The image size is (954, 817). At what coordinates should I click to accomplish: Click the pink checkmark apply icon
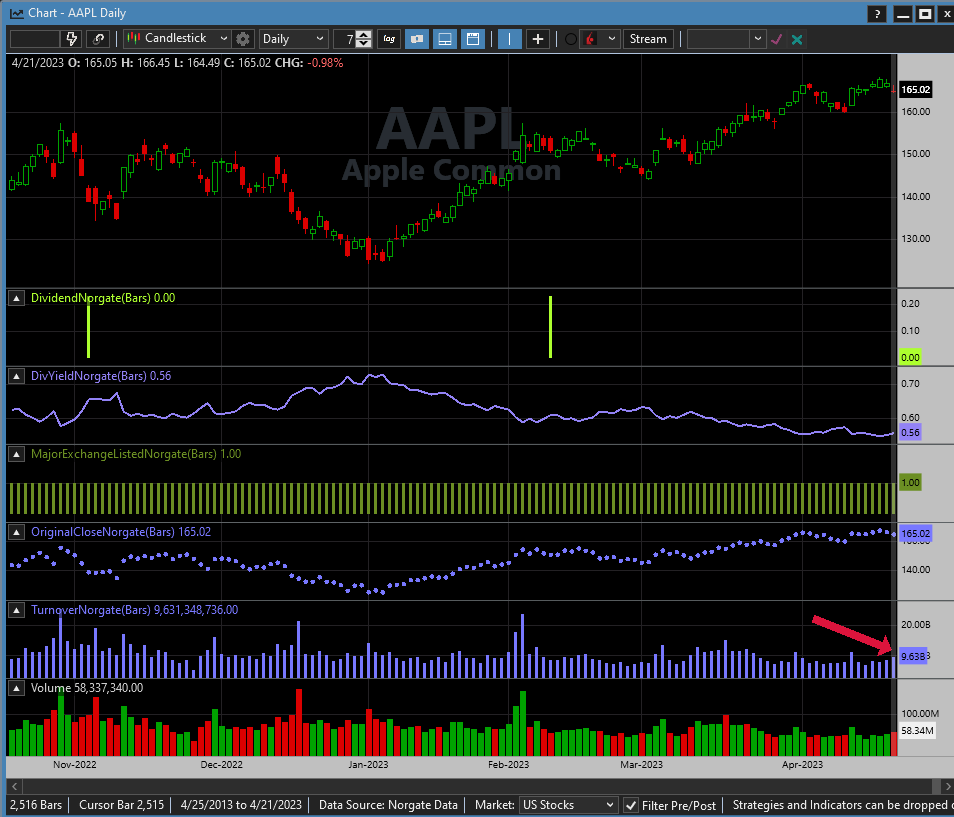776,39
